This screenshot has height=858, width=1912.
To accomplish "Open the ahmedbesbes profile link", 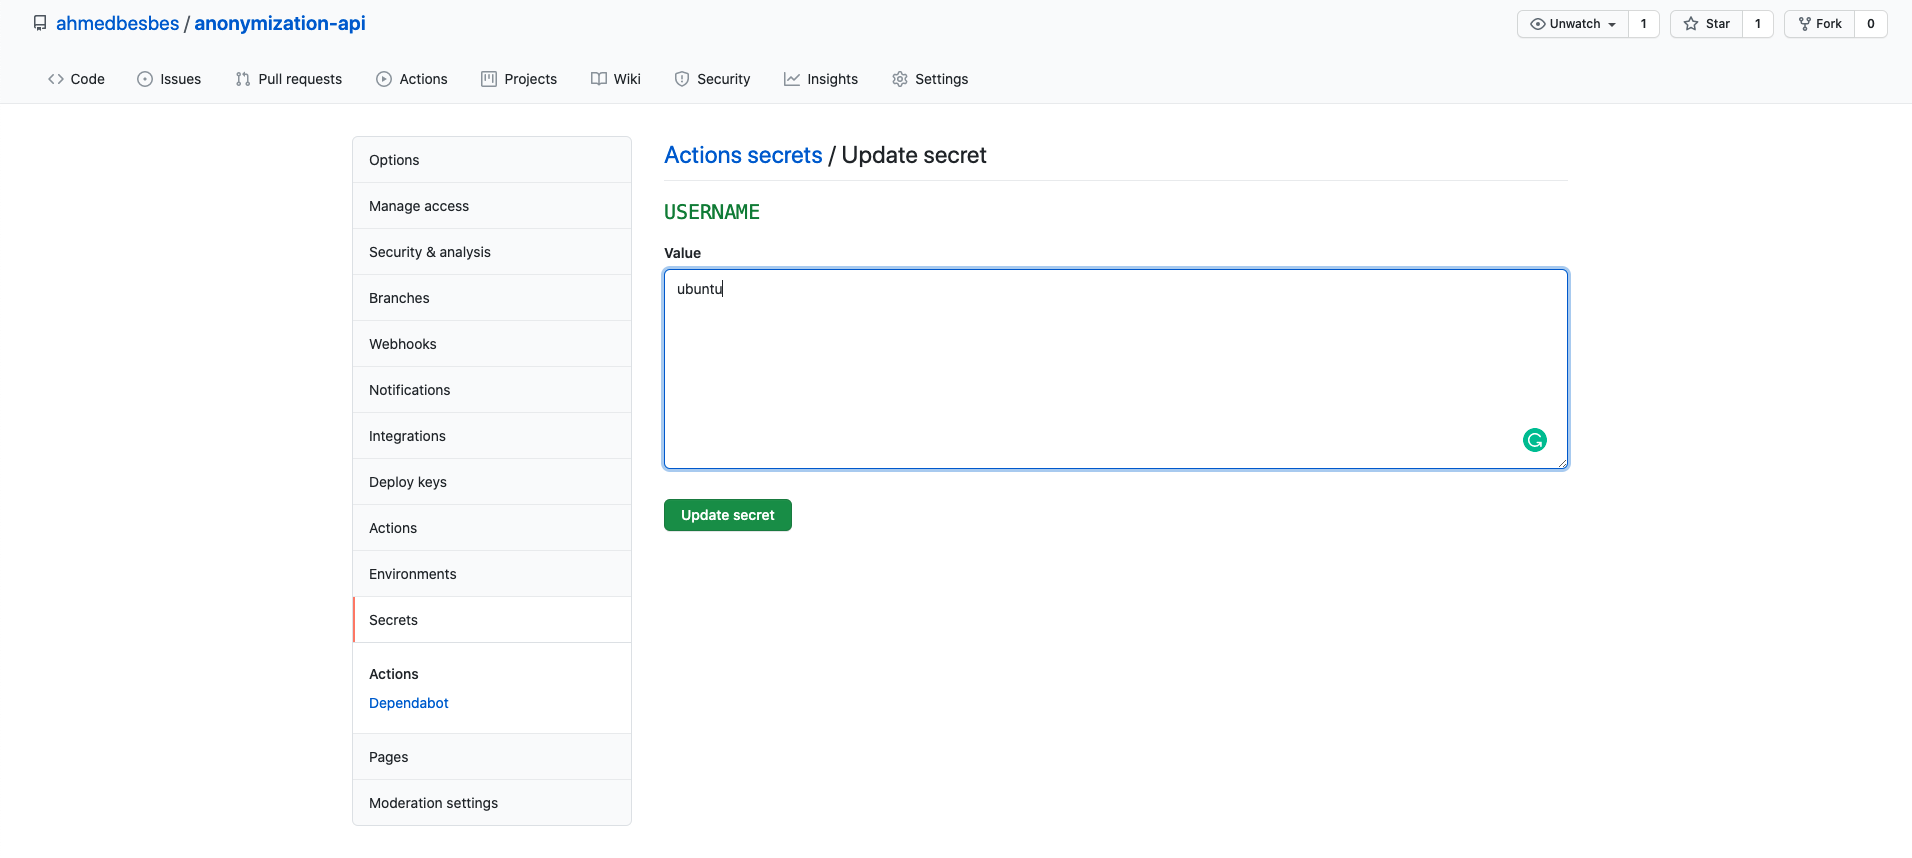I will tap(117, 23).
